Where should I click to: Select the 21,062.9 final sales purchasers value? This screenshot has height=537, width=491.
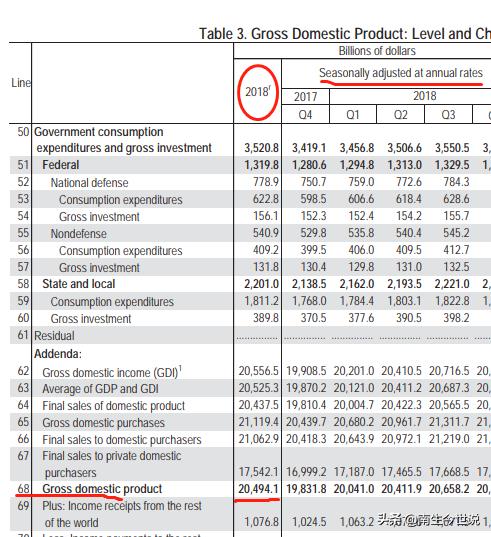(259, 439)
